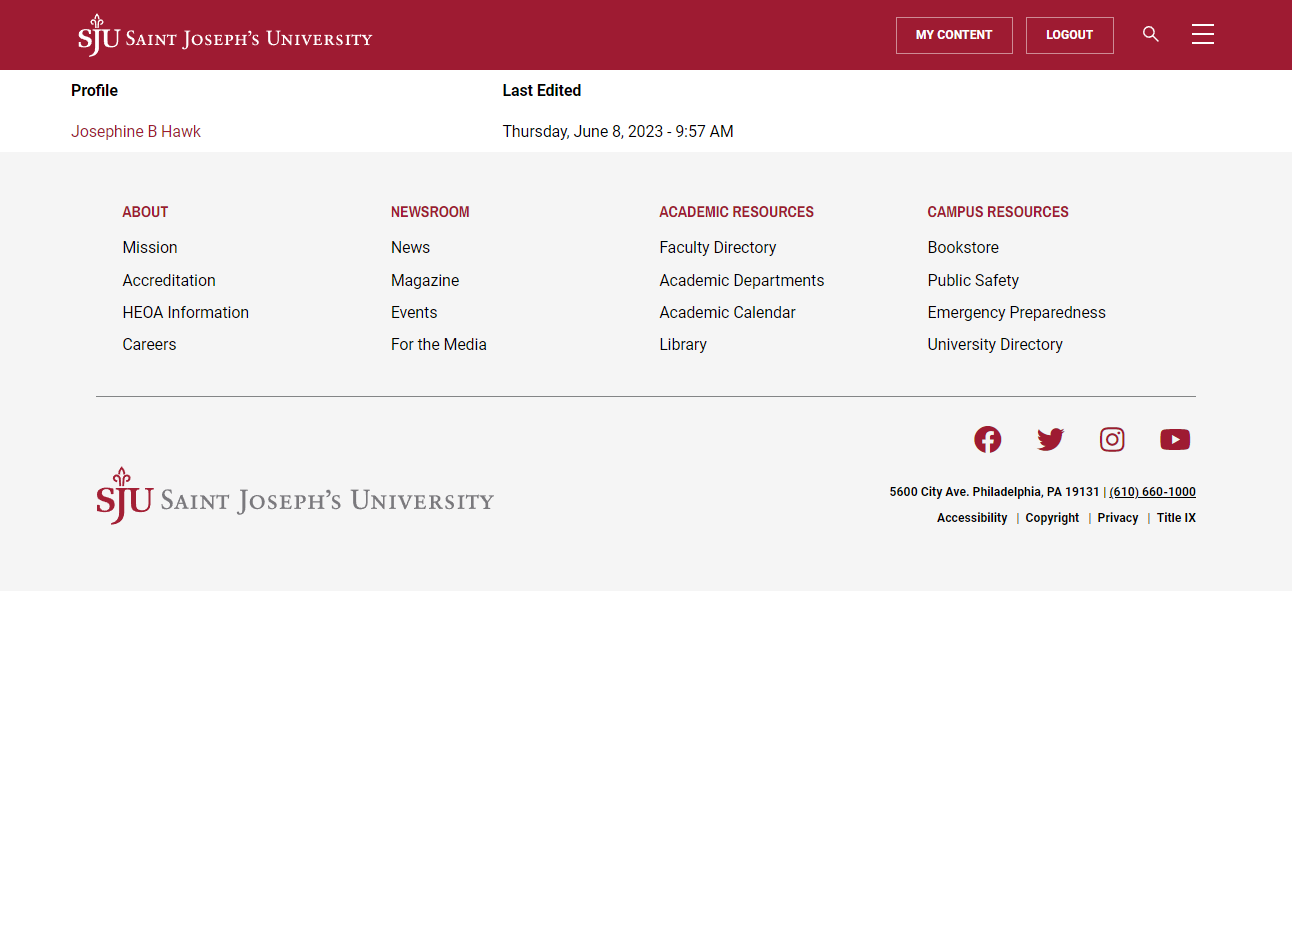This screenshot has height=941, width=1292.
Task: Click the MY CONTENT button
Action: pyautogui.click(x=954, y=35)
